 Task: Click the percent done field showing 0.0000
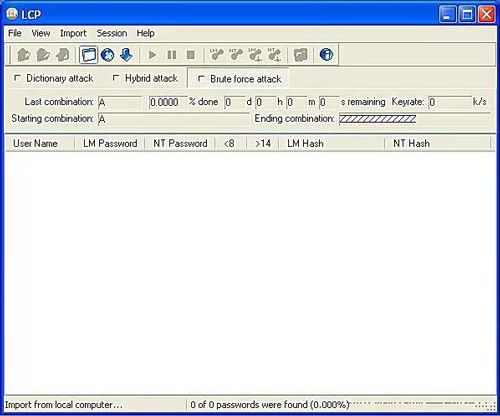pyautogui.click(x=168, y=102)
